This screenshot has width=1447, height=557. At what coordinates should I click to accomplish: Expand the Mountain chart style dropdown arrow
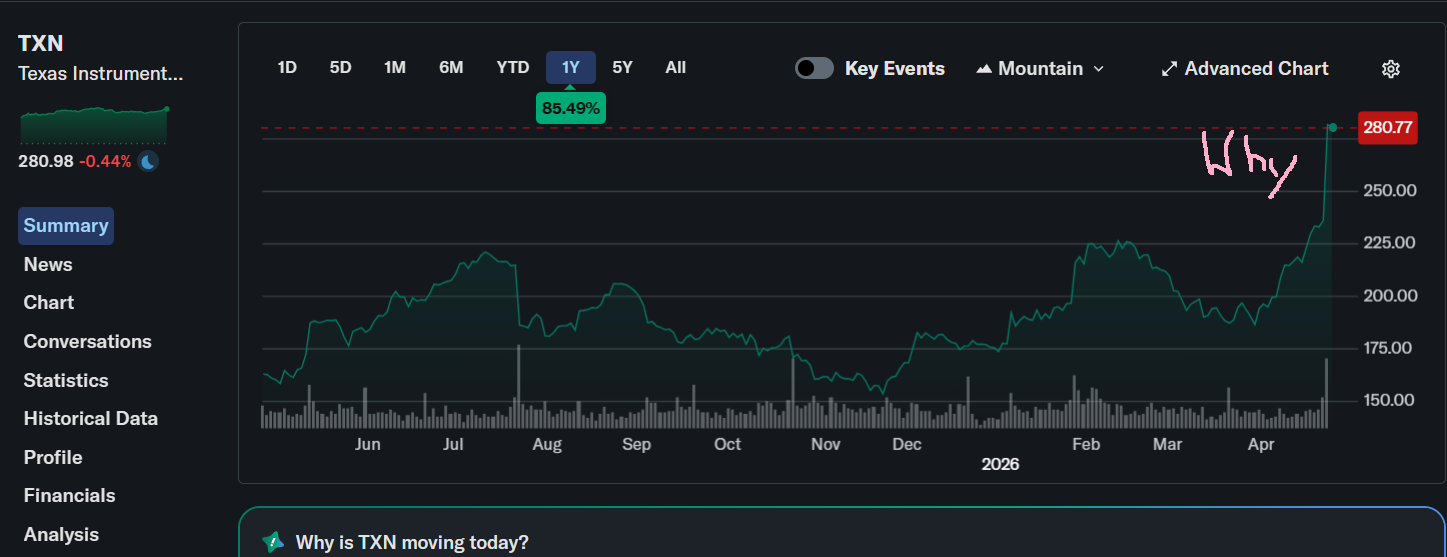(x=1099, y=69)
